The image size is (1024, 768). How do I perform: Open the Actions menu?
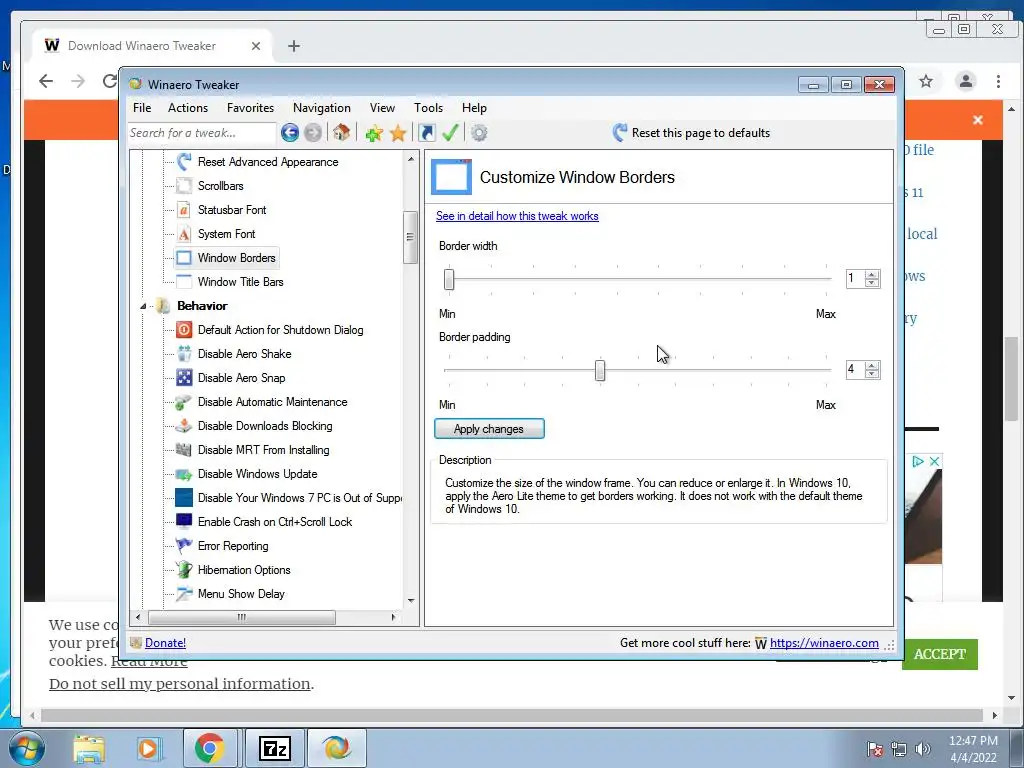click(188, 108)
